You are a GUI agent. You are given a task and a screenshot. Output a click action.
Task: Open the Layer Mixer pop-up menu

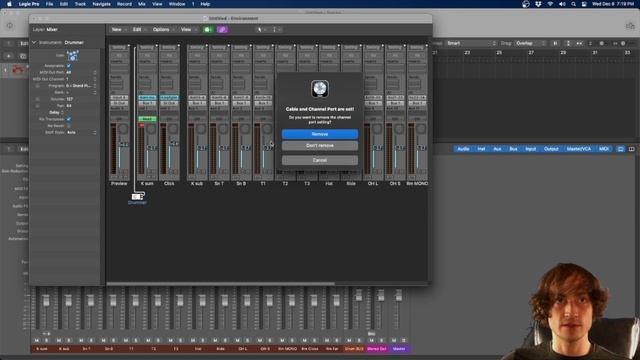point(52,29)
